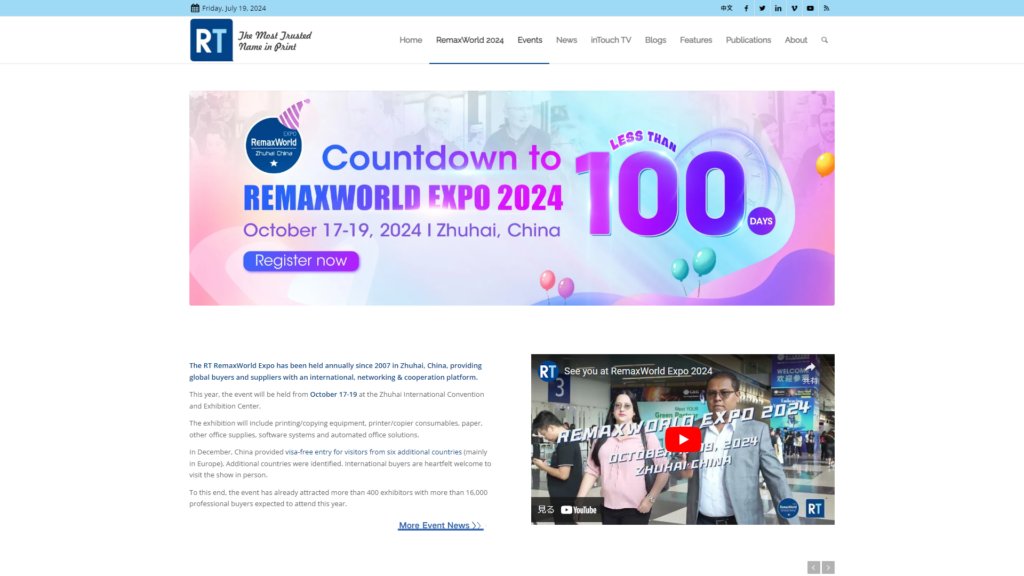Viewport: 1024px width, 576px height.
Task: Open the News menu item
Action: [x=566, y=40]
